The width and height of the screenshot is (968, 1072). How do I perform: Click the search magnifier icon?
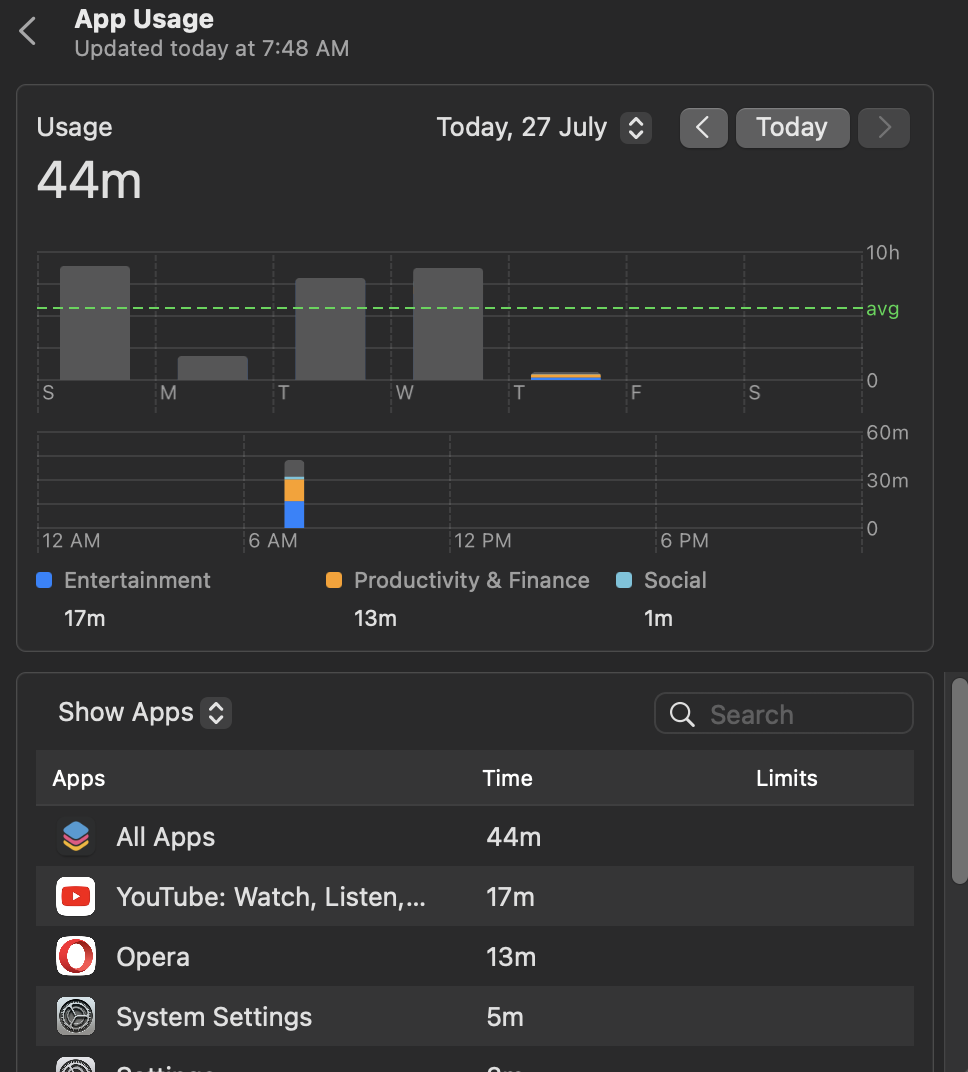(x=682, y=714)
